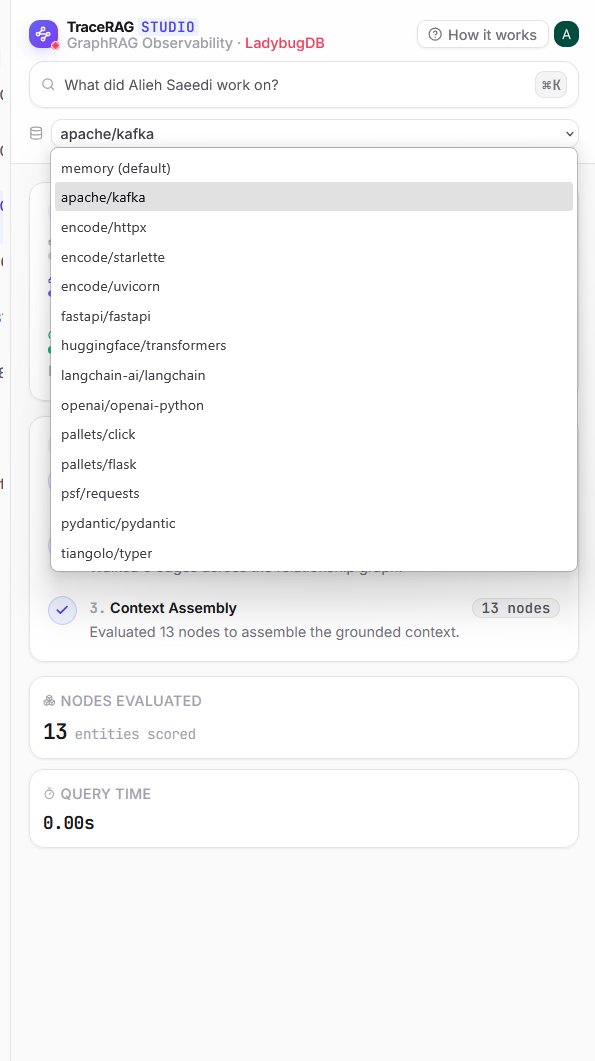Screen dimensions: 595x1061
Task: Click the LadybugDB link
Action: point(285,43)
